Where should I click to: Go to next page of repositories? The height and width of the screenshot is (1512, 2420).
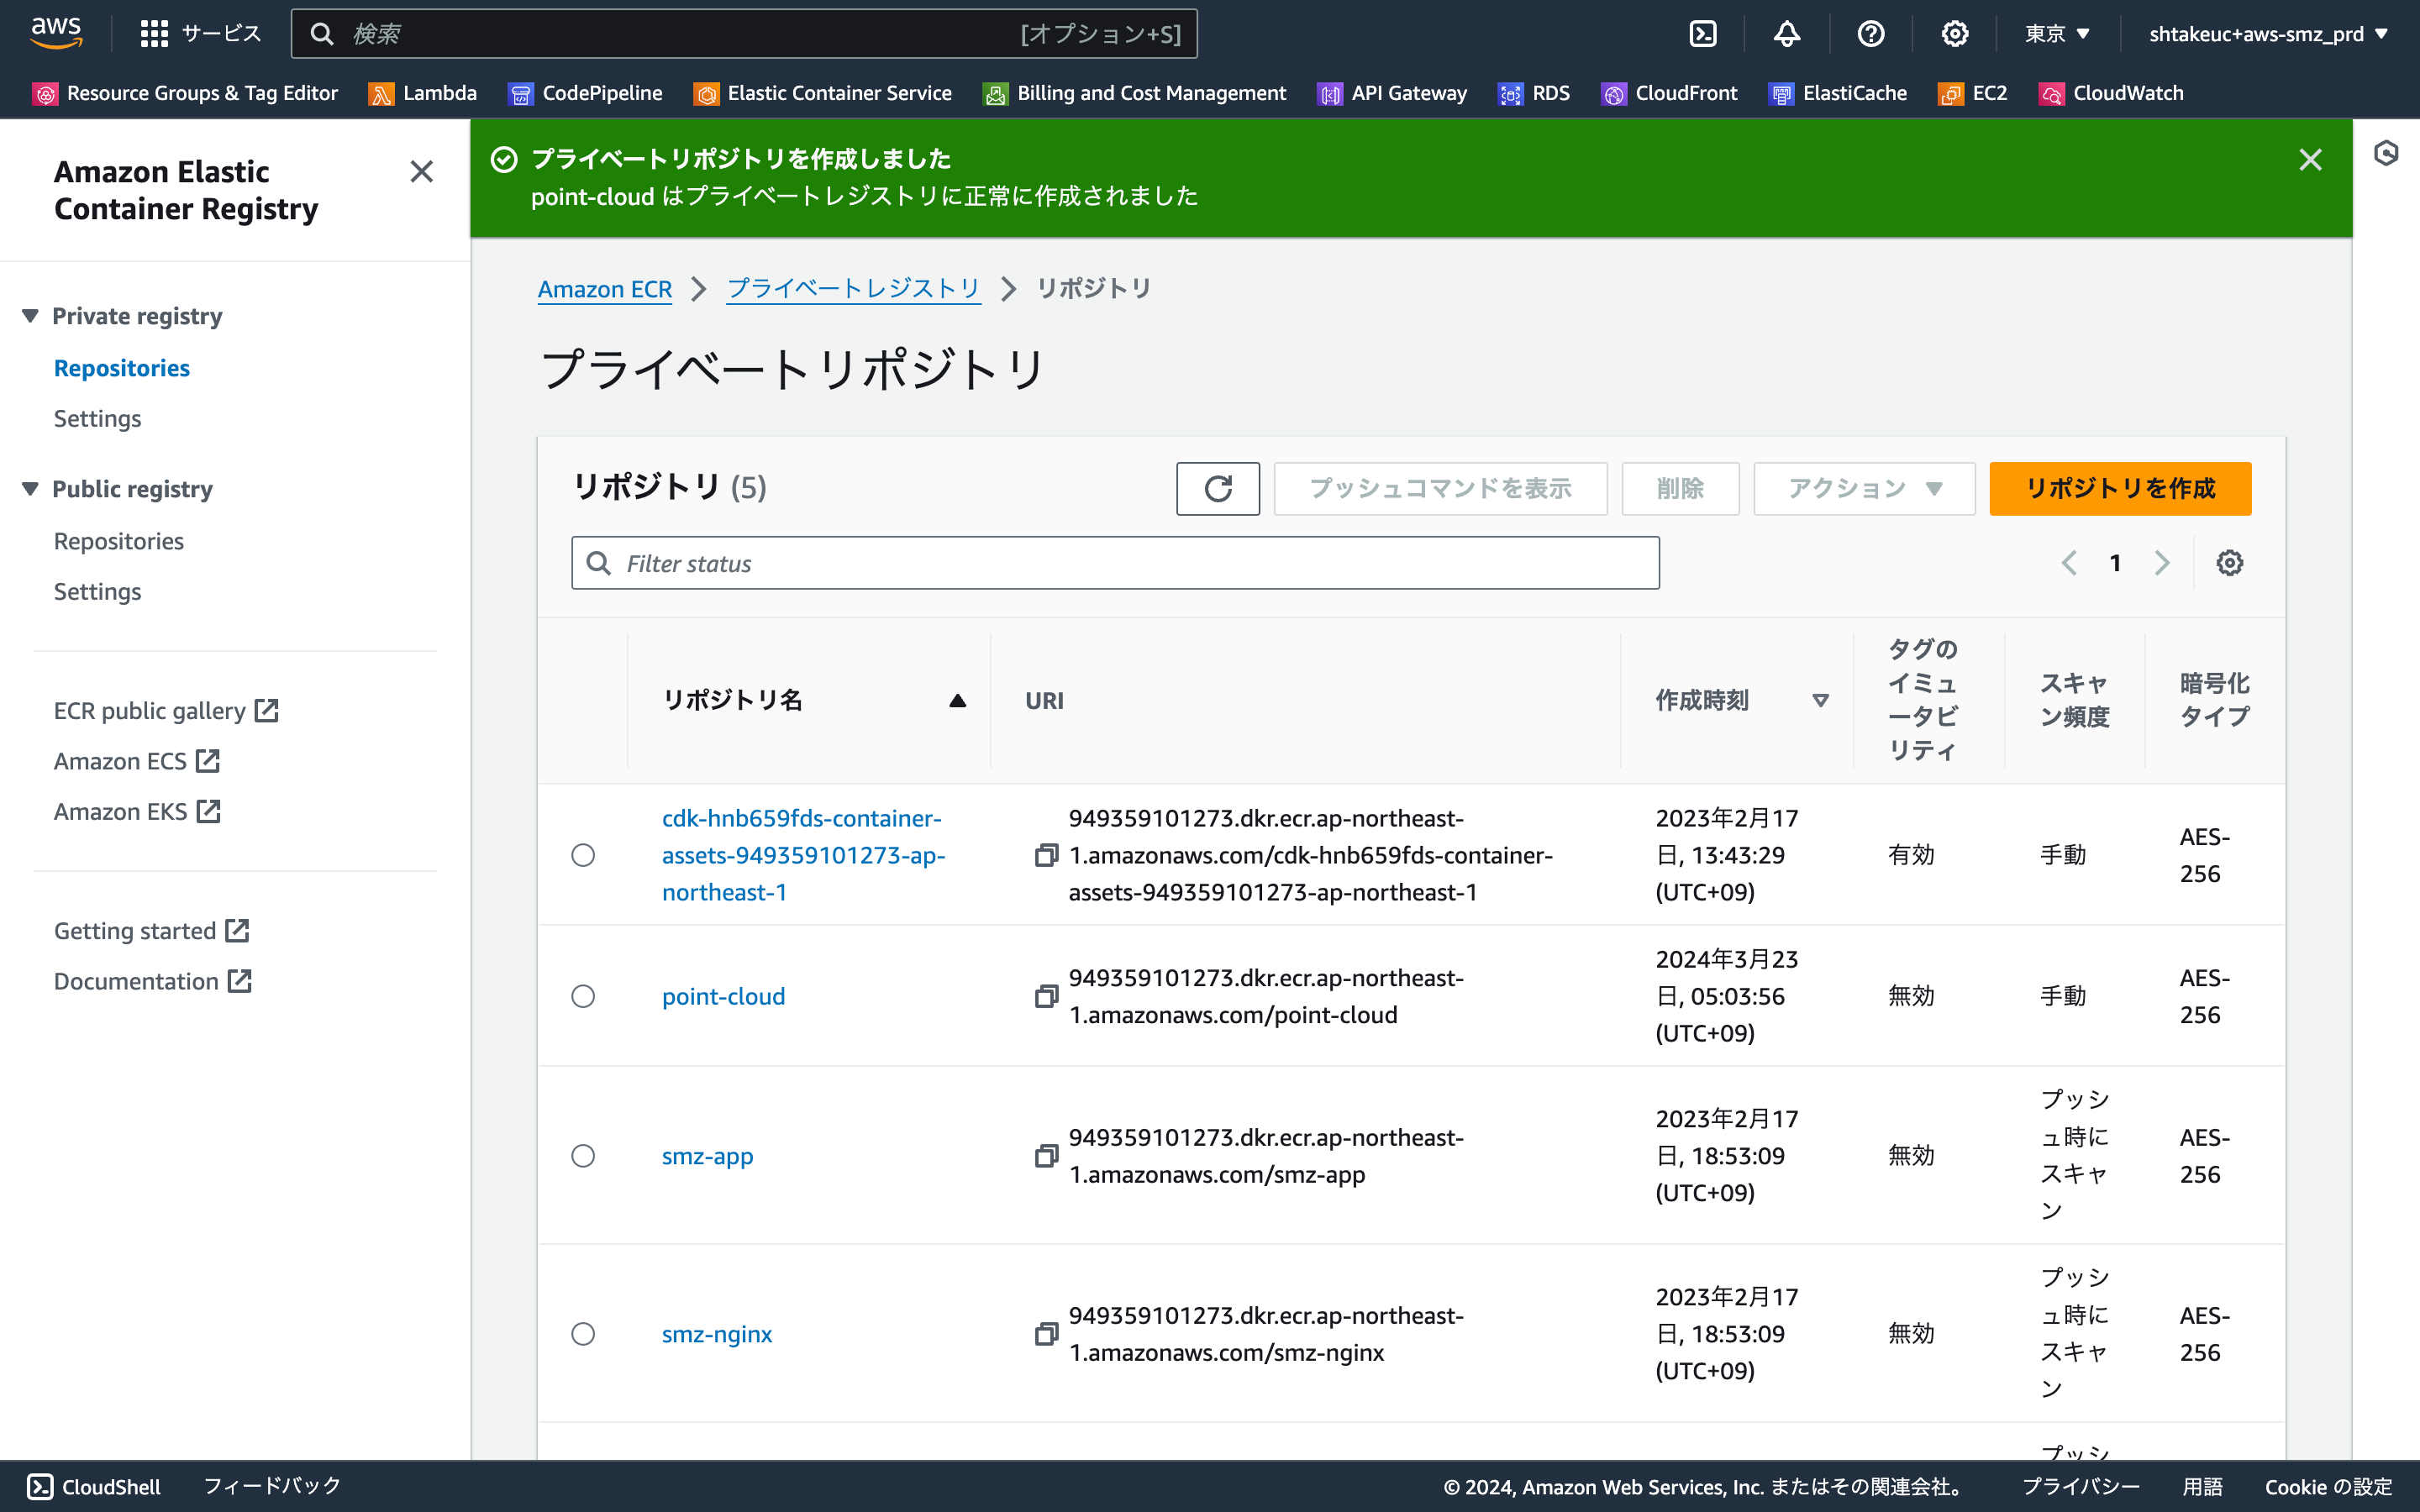click(x=2162, y=563)
